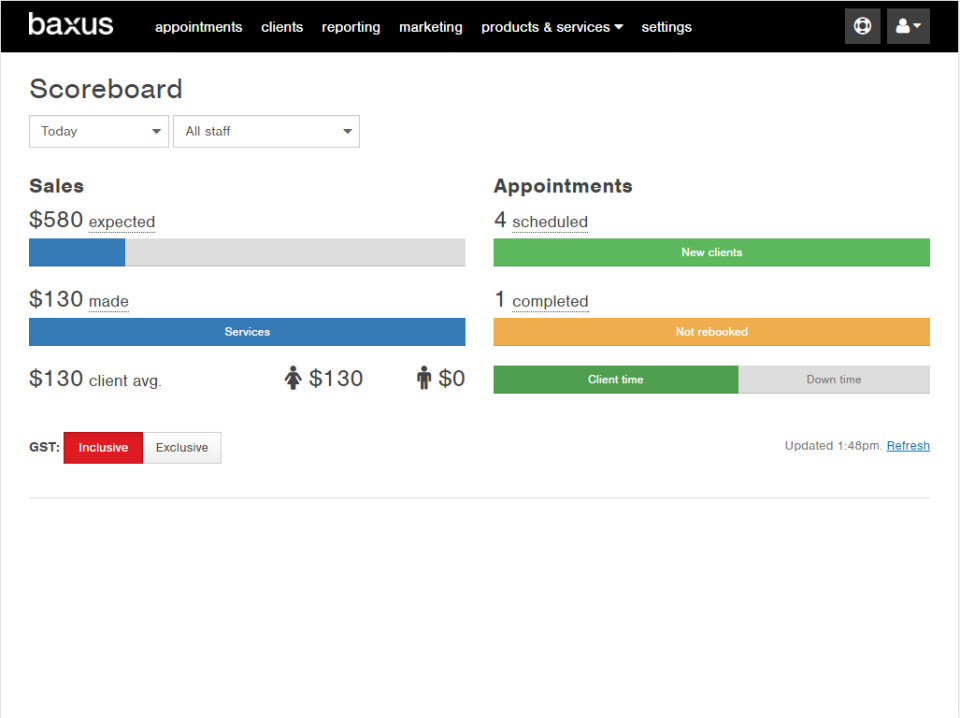Screen dimensions: 960x718
Task: Click the Client time bar segment
Action: point(615,379)
